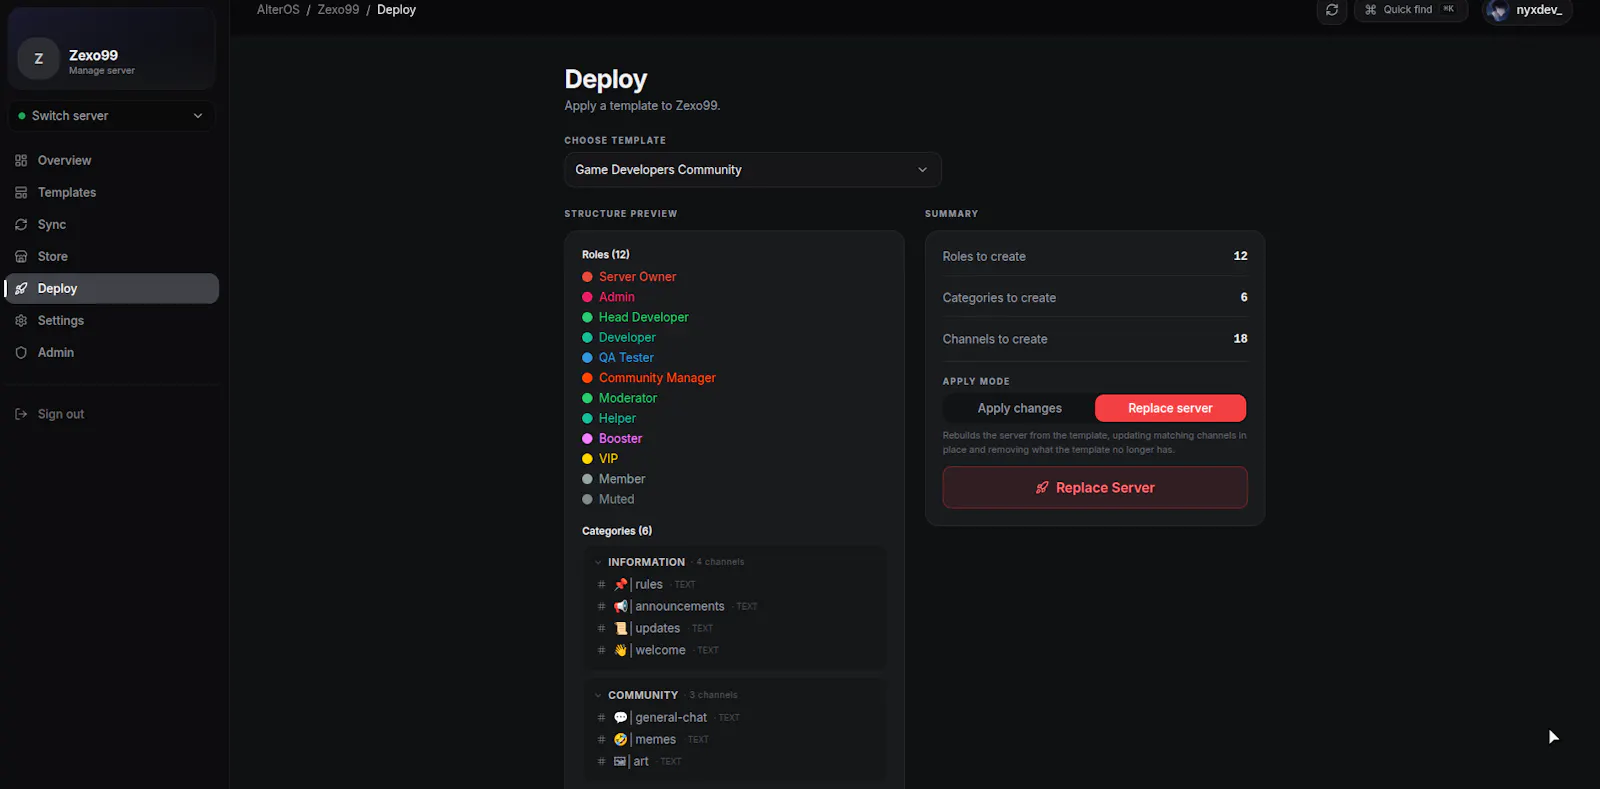The height and width of the screenshot is (789, 1600).
Task: Click the art channel row
Action: tap(735, 762)
